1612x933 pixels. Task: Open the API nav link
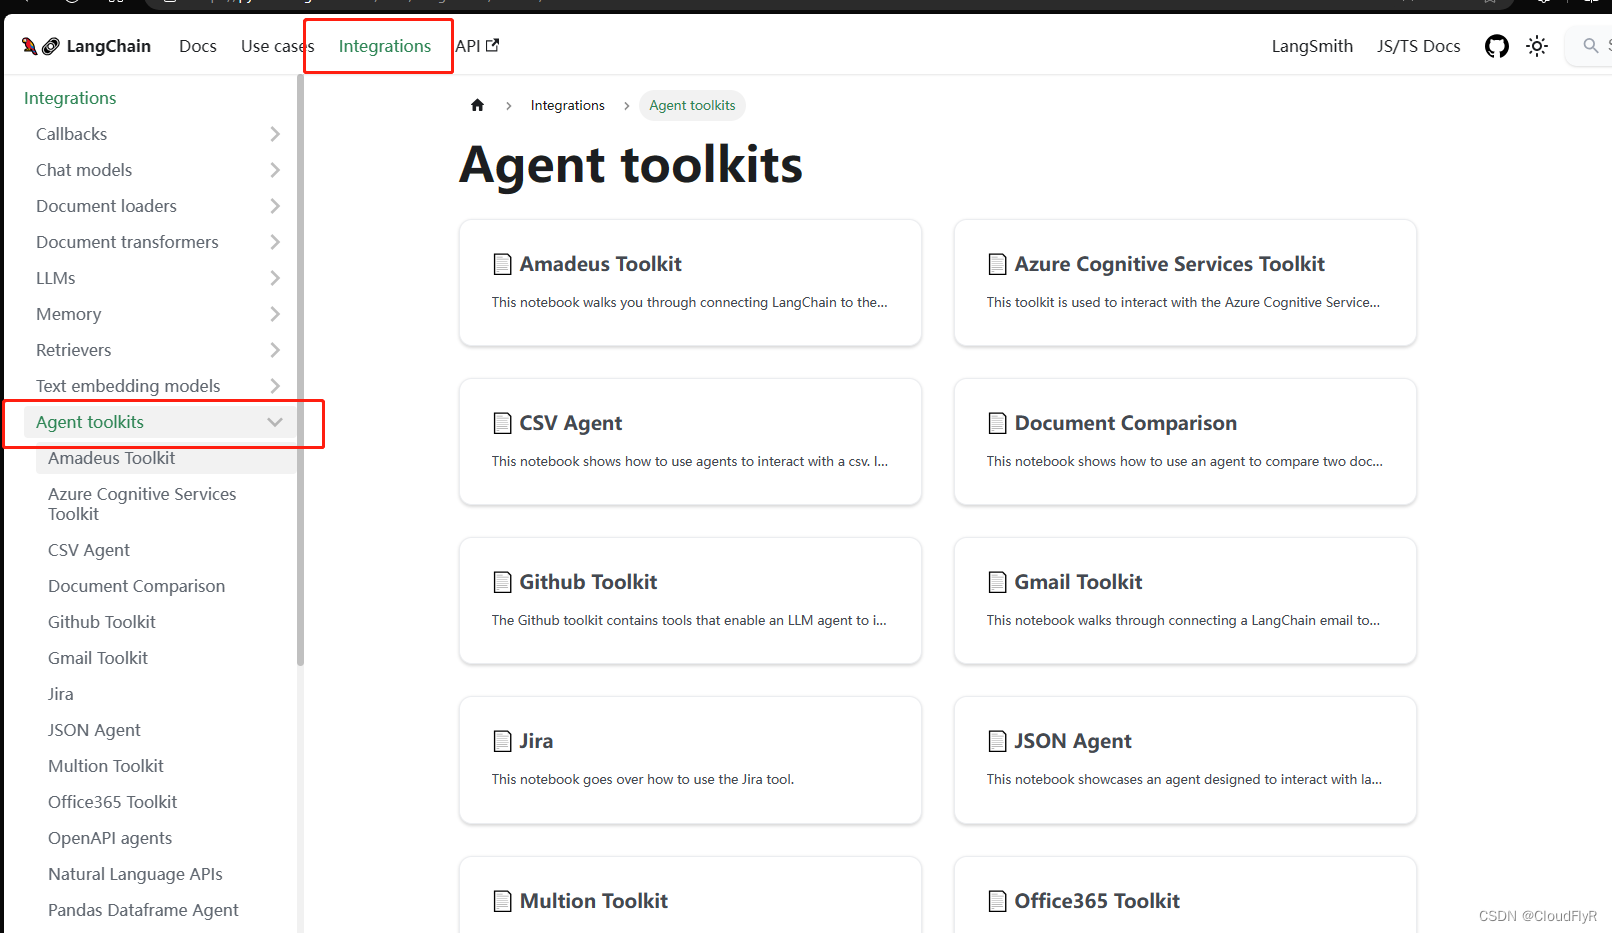point(477,46)
